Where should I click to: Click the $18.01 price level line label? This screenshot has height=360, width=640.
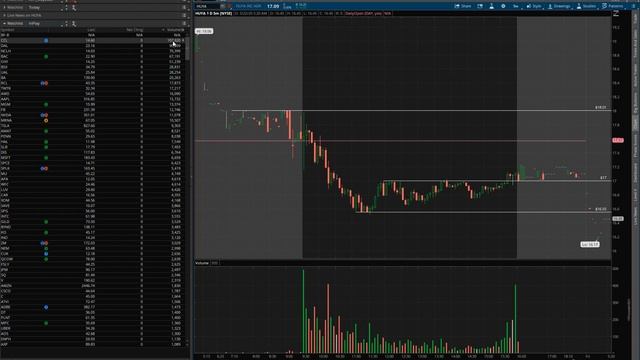pyautogui.click(x=600, y=107)
